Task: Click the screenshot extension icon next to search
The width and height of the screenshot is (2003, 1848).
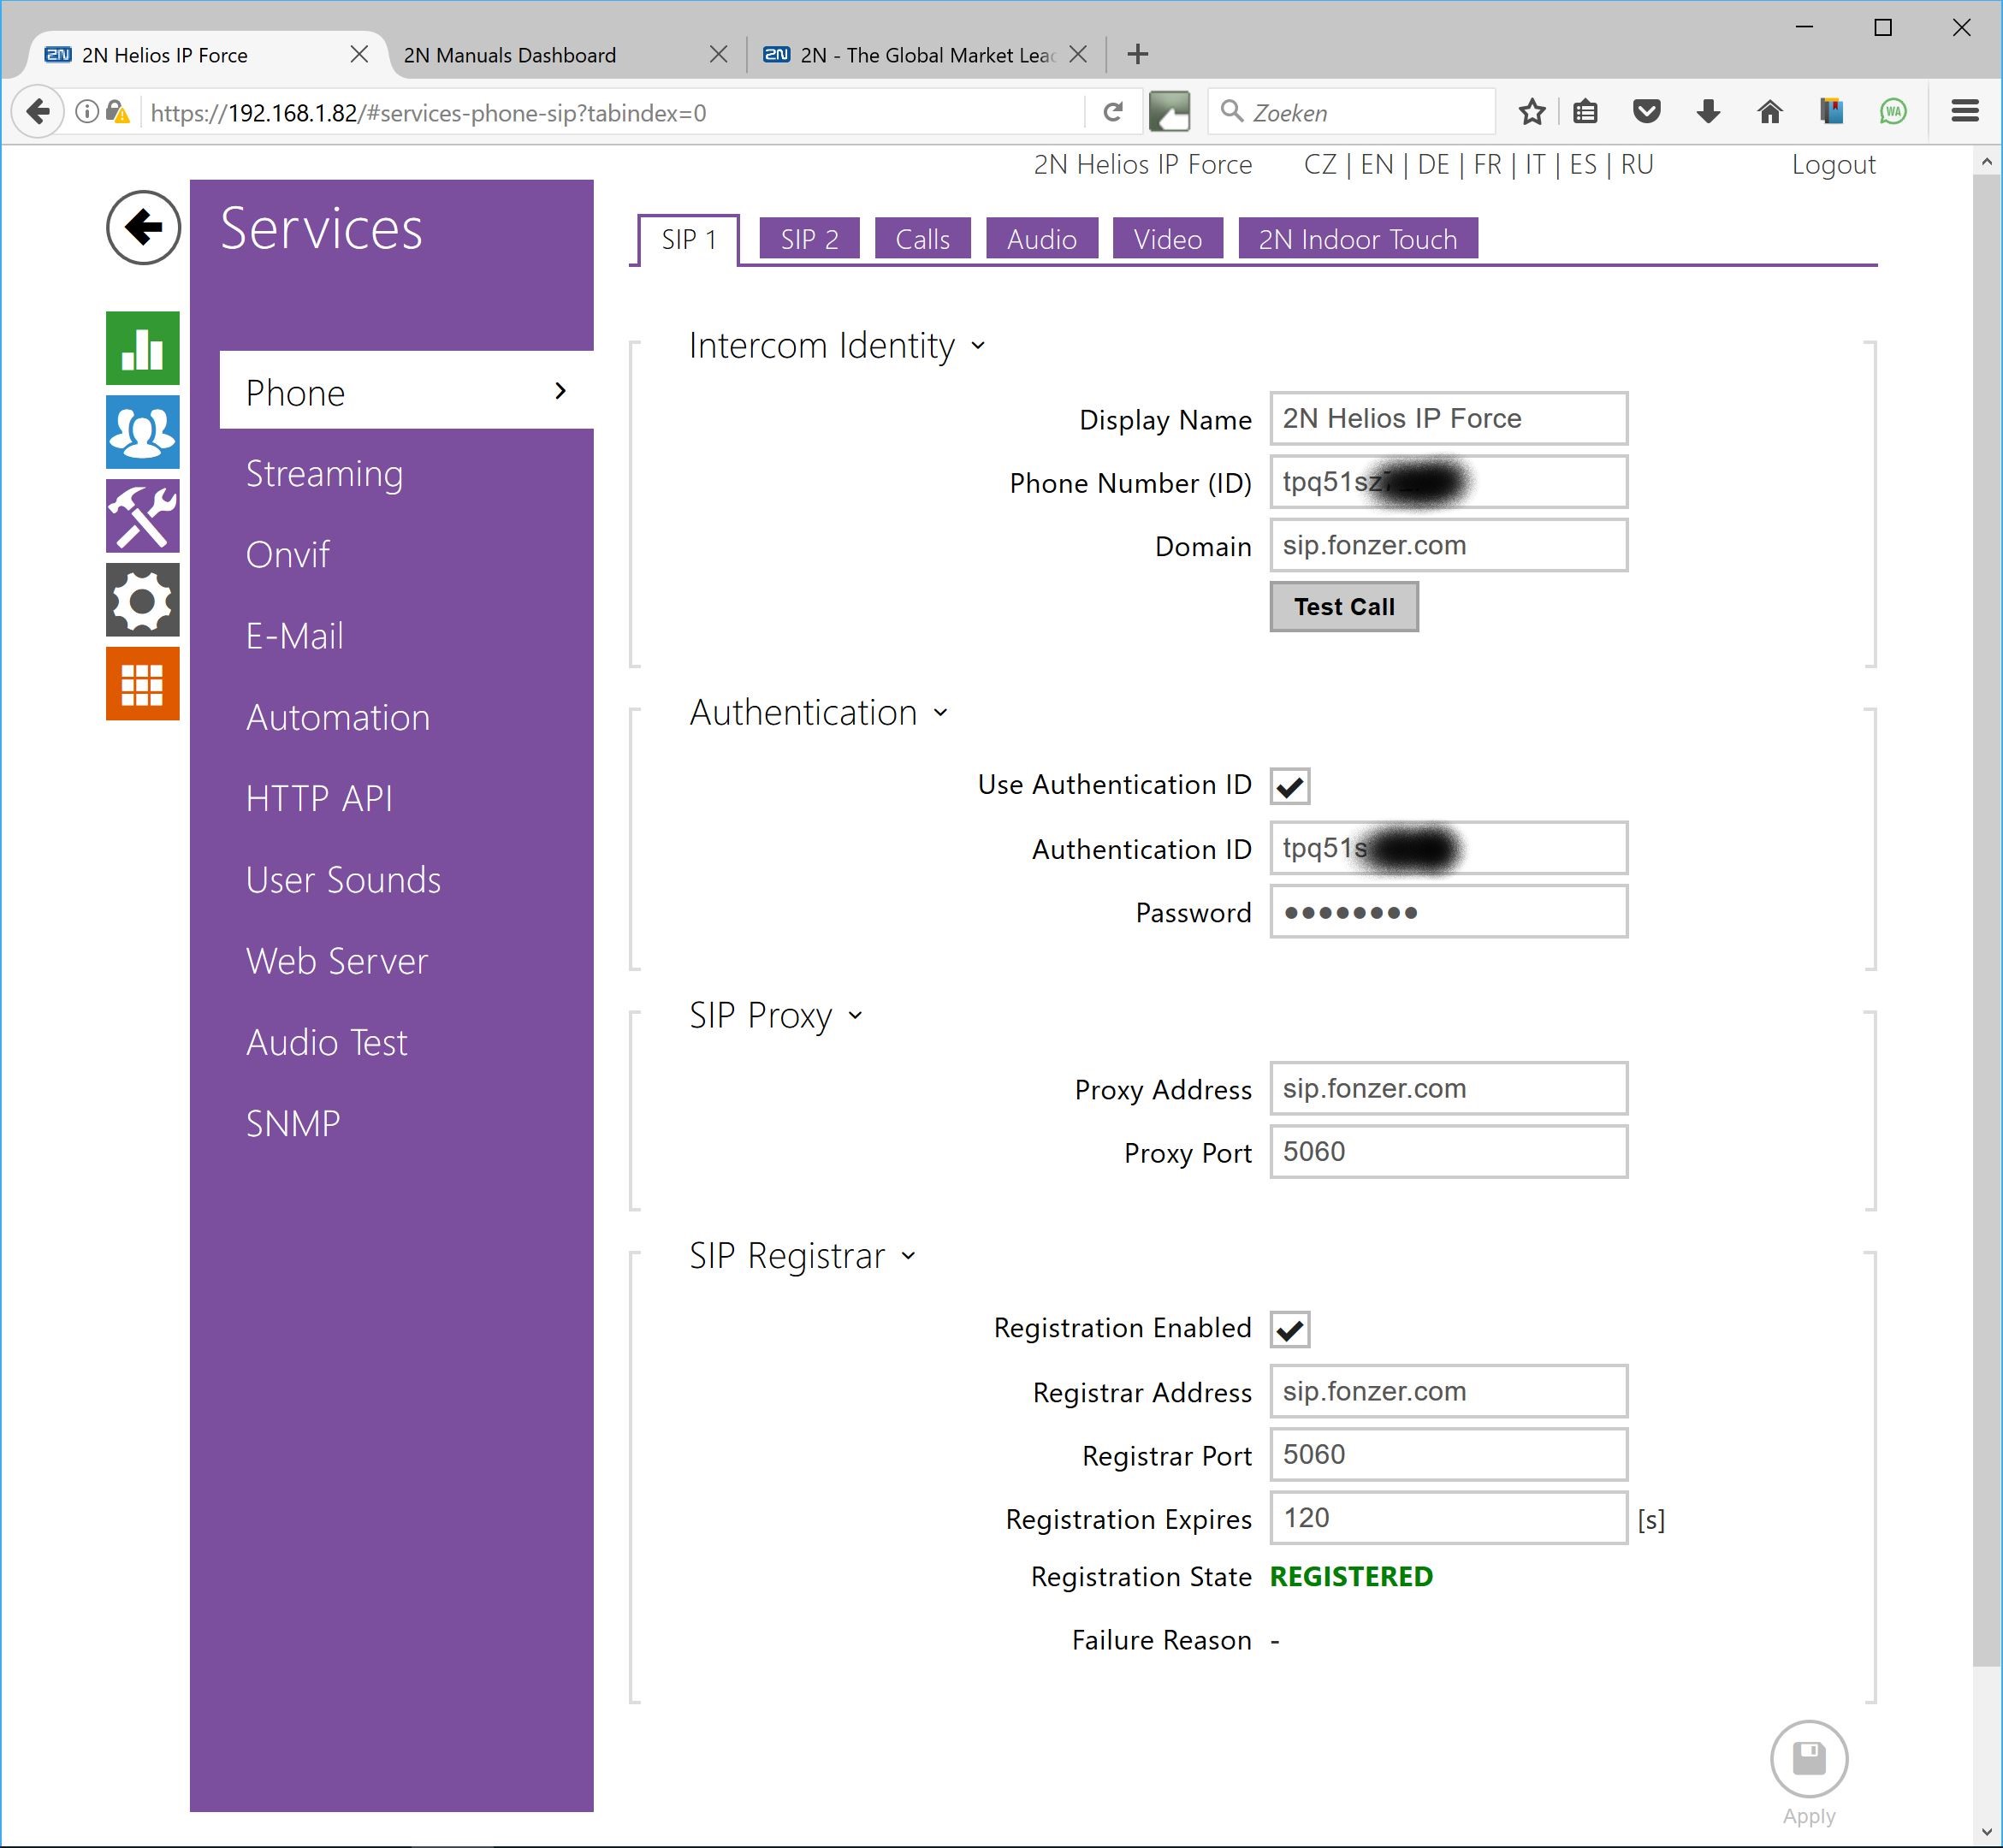Action: (1169, 112)
